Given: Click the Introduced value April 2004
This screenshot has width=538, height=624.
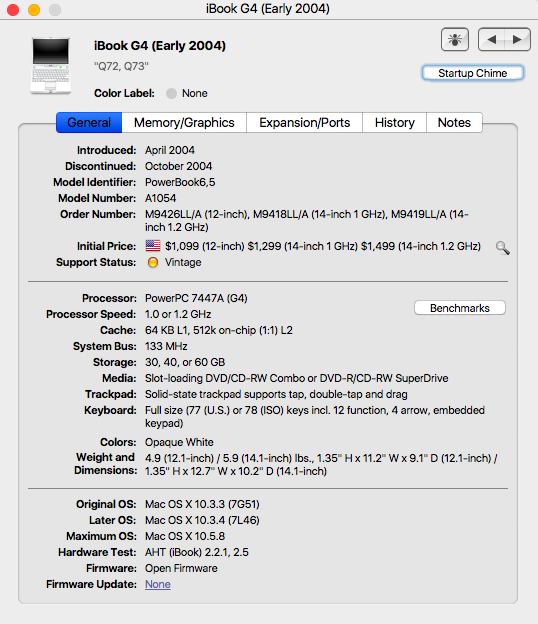Looking at the screenshot, I should click(170, 150).
